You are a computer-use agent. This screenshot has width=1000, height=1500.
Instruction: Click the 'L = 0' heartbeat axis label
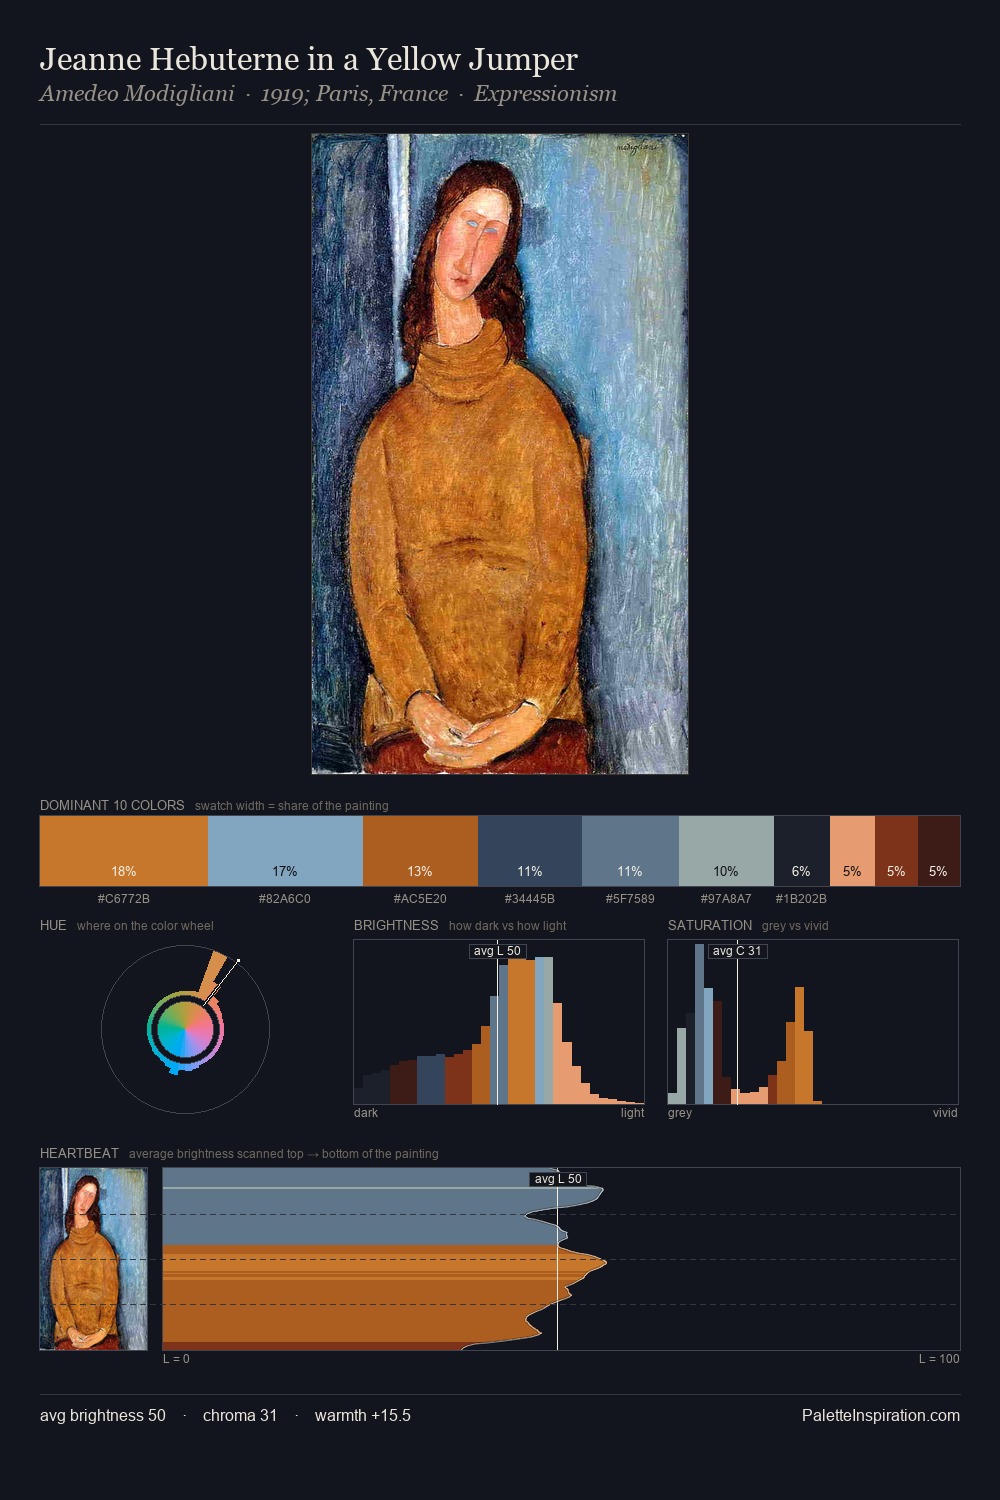coord(176,1358)
